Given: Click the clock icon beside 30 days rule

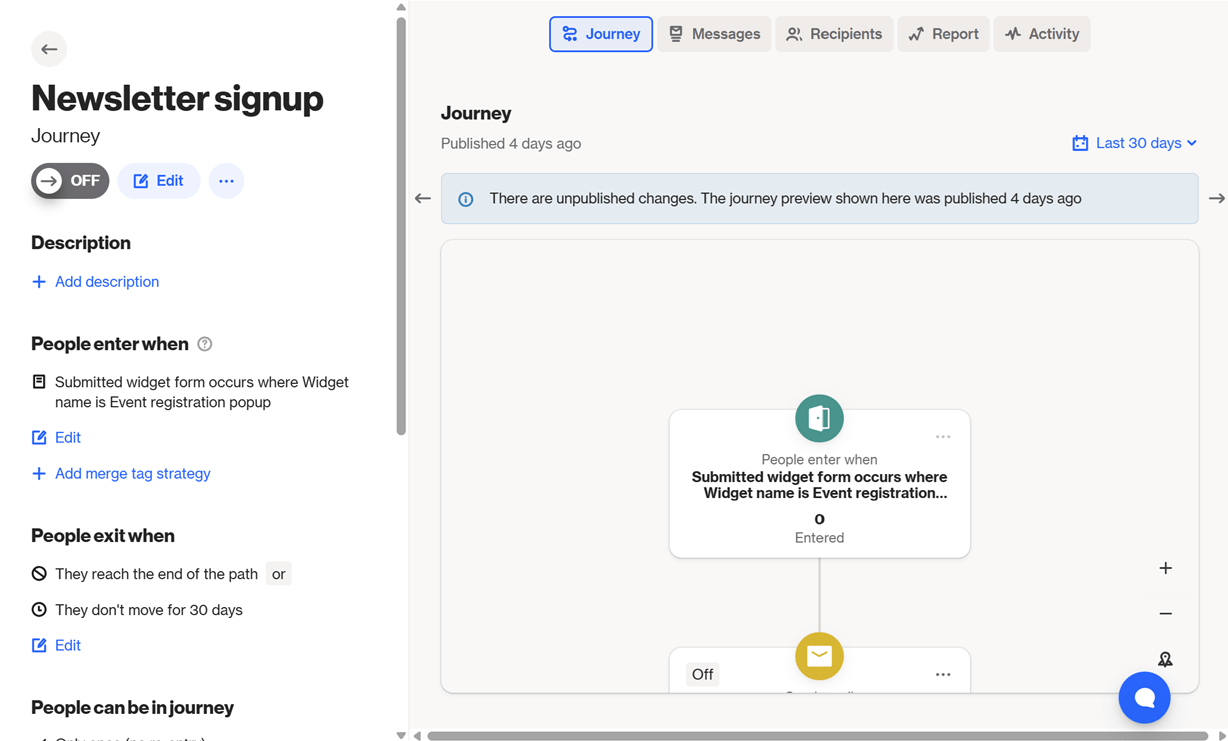Looking at the screenshot, I should [39, 610].
